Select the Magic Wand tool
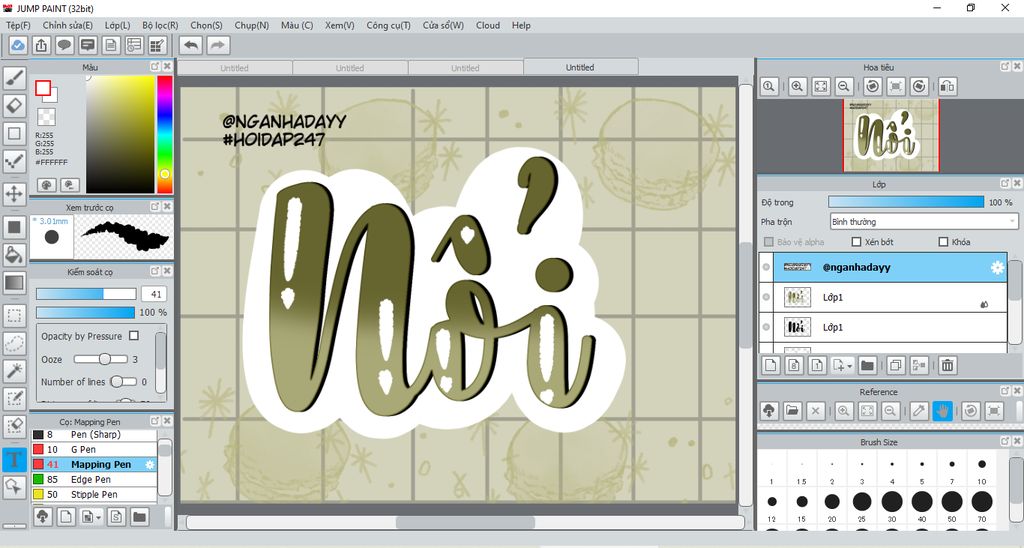Screen dimensions: 1024x548 point(14,371)
